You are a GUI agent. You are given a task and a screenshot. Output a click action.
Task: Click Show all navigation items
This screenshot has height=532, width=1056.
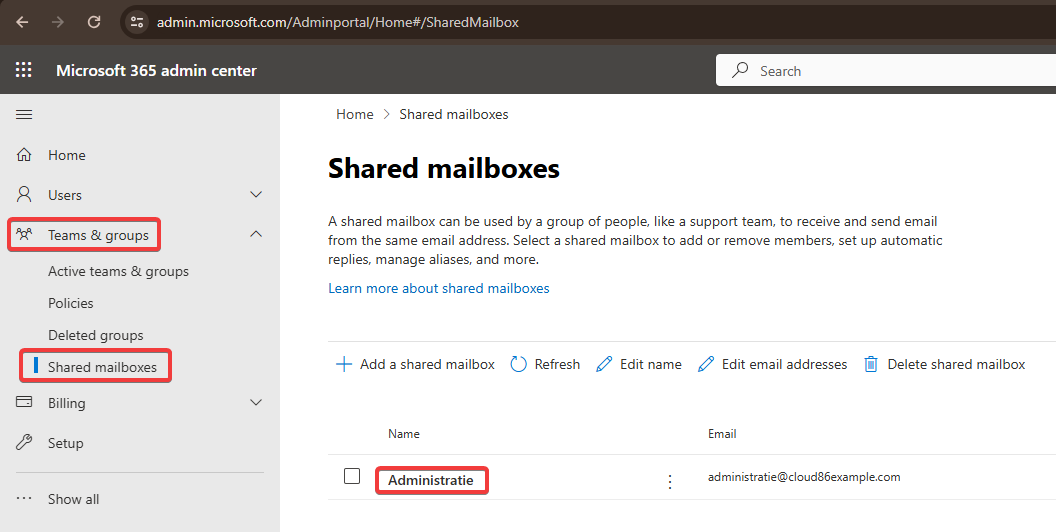73,499
